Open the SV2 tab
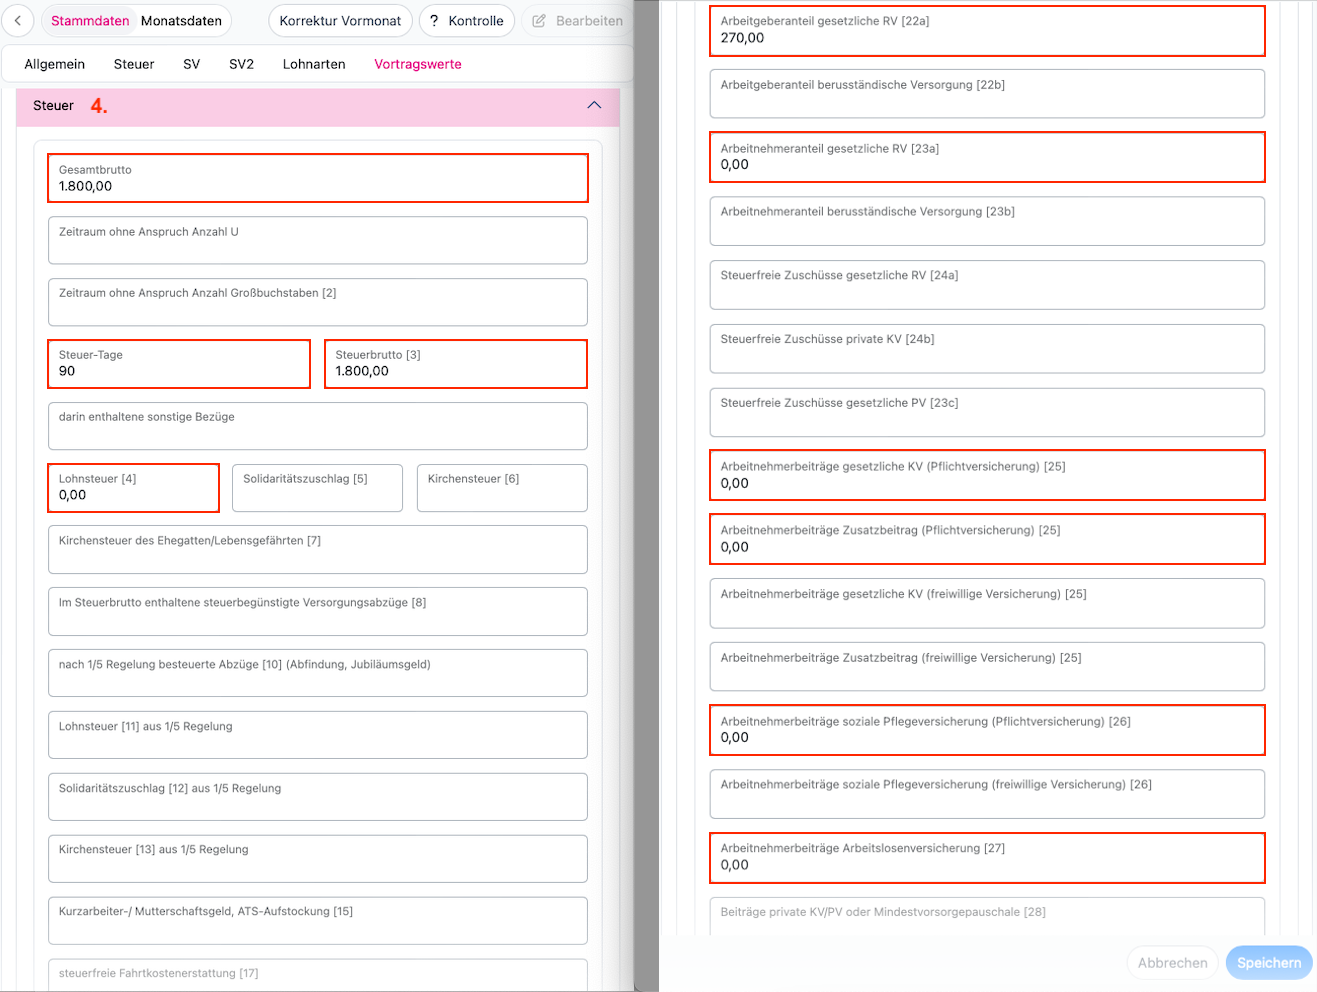This screenshot has width=1317, height=992. pos(241,64)
